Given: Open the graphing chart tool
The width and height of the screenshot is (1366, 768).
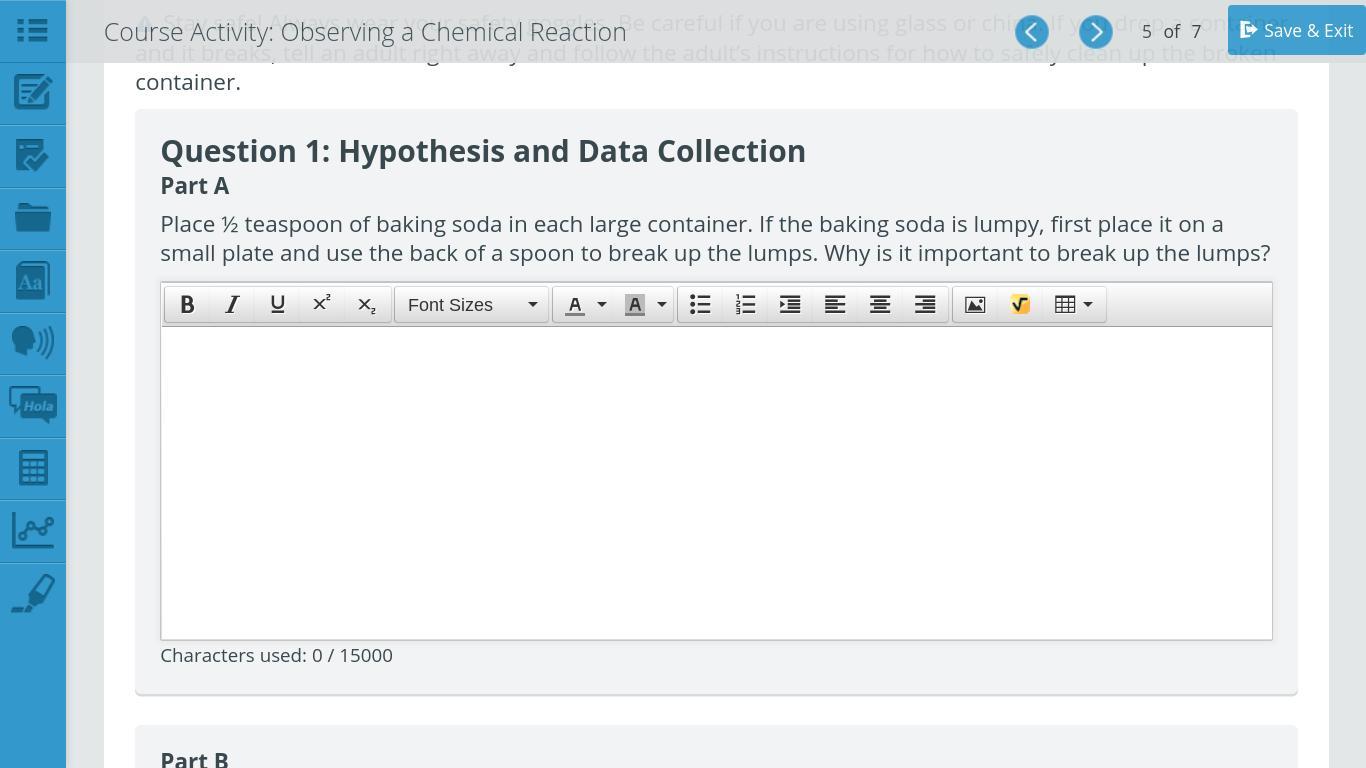Looking at the screenshot, I should (x=32, y=530).
